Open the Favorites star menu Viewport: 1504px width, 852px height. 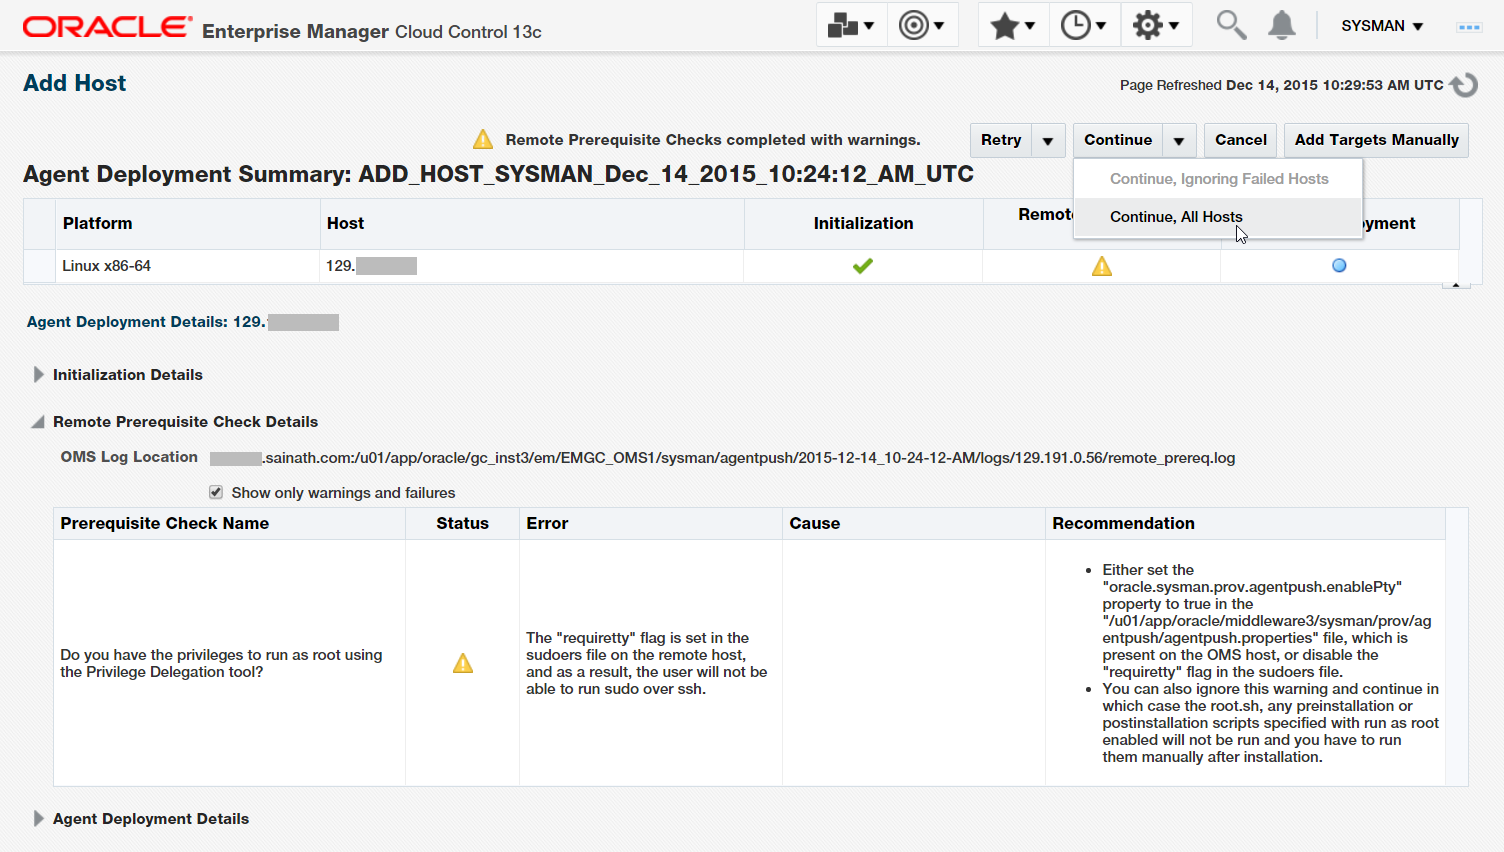point(1013,26)
